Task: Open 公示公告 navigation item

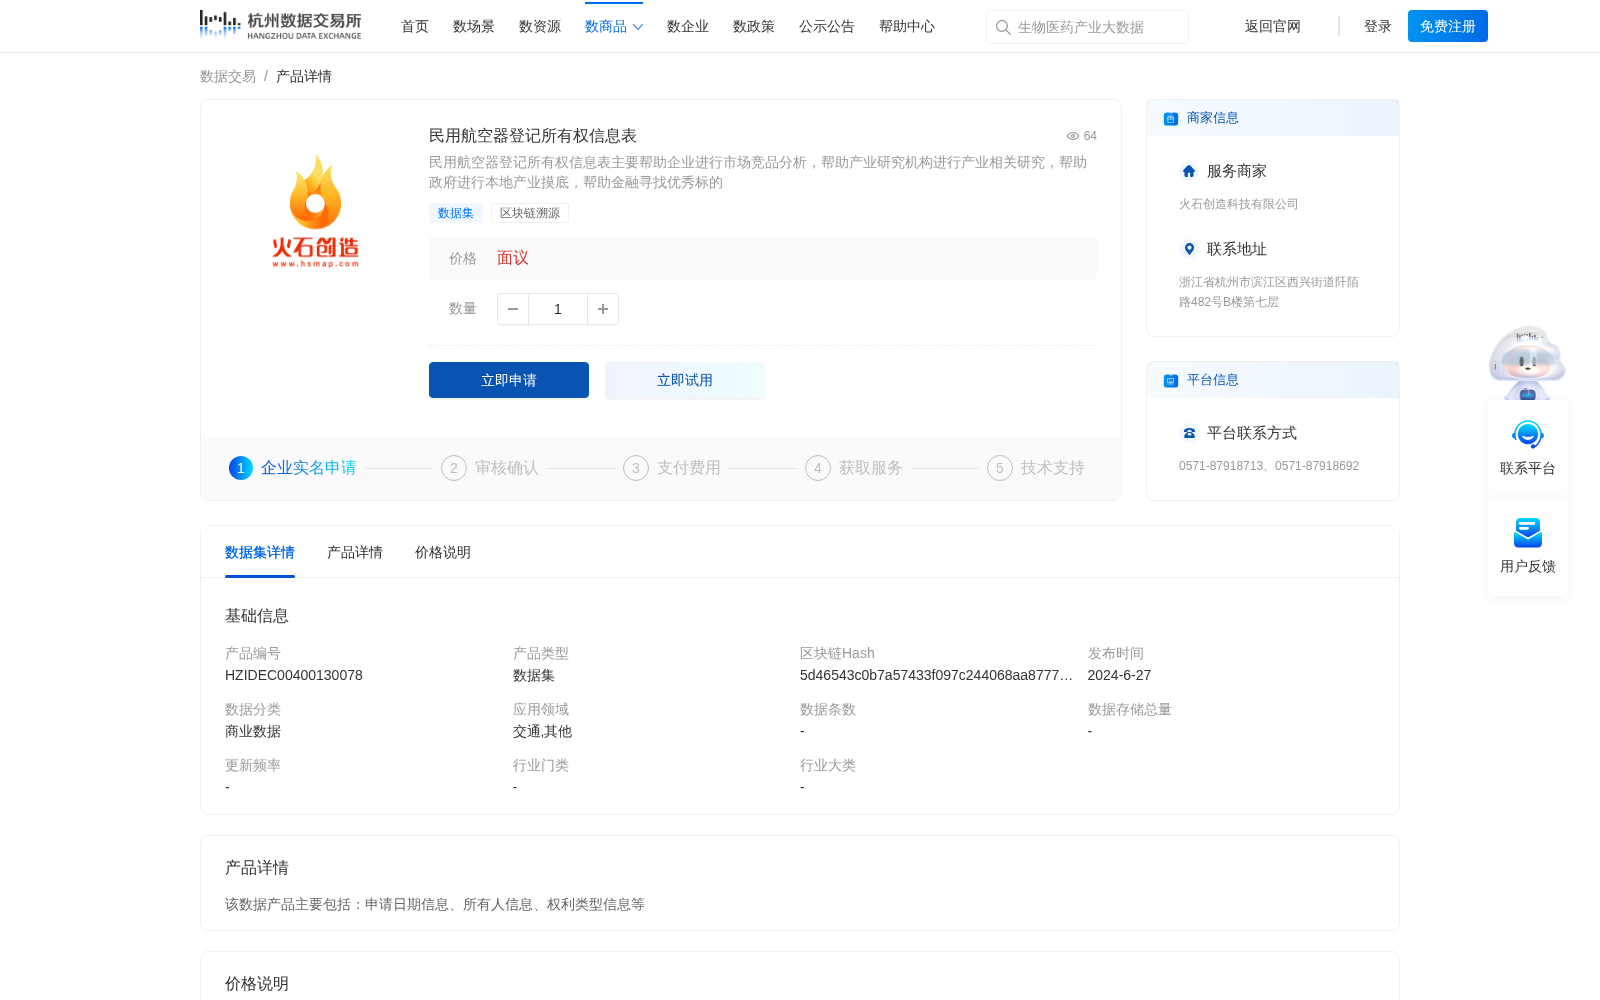Action: 827,27
